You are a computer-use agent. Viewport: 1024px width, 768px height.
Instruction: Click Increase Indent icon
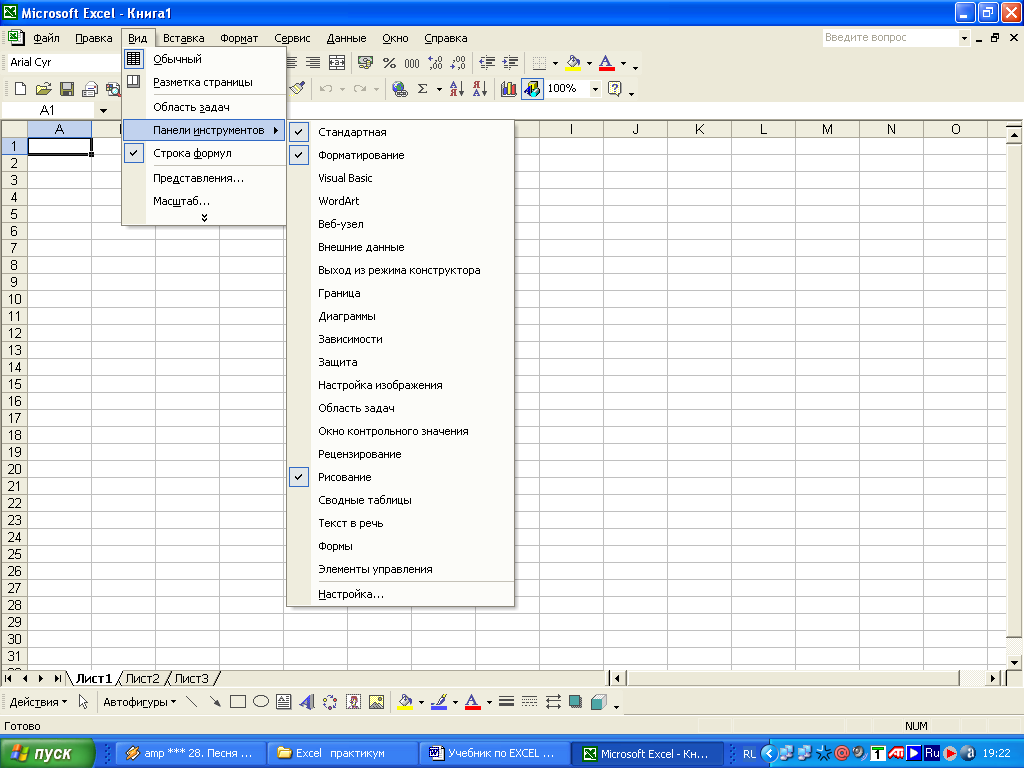(x=510, y=63)
